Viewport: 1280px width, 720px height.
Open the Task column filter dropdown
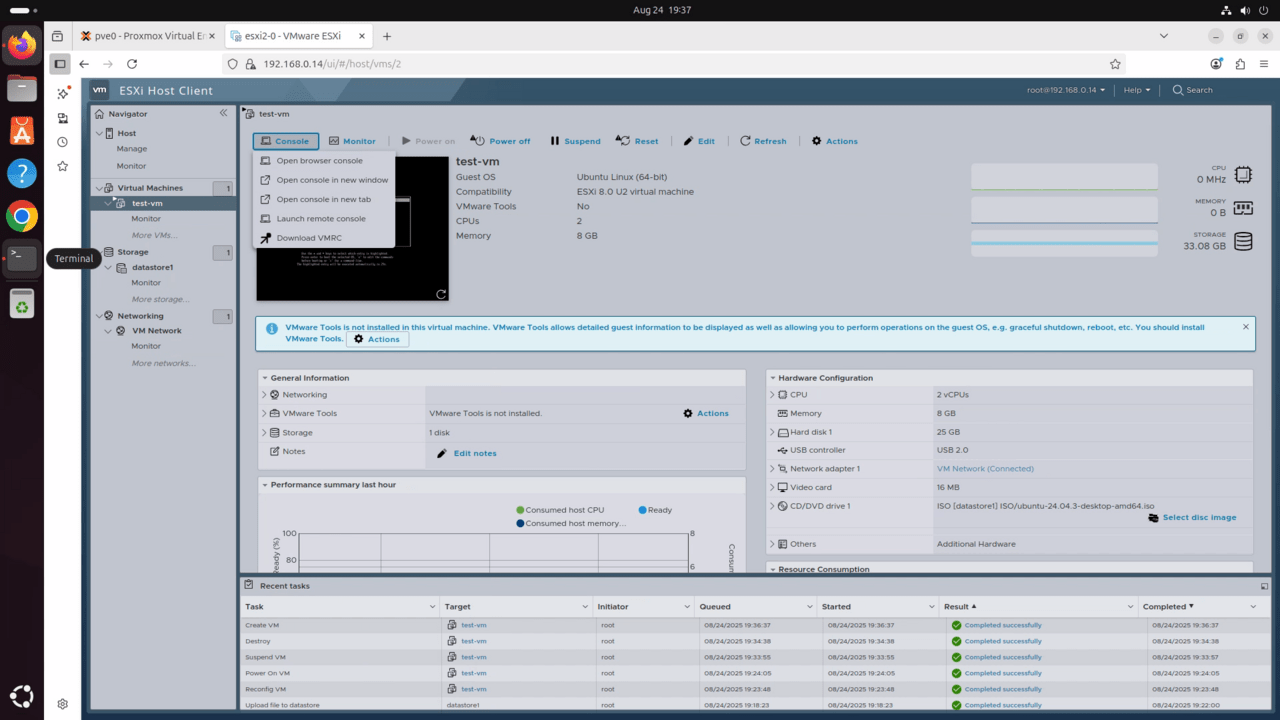[432, 607]
